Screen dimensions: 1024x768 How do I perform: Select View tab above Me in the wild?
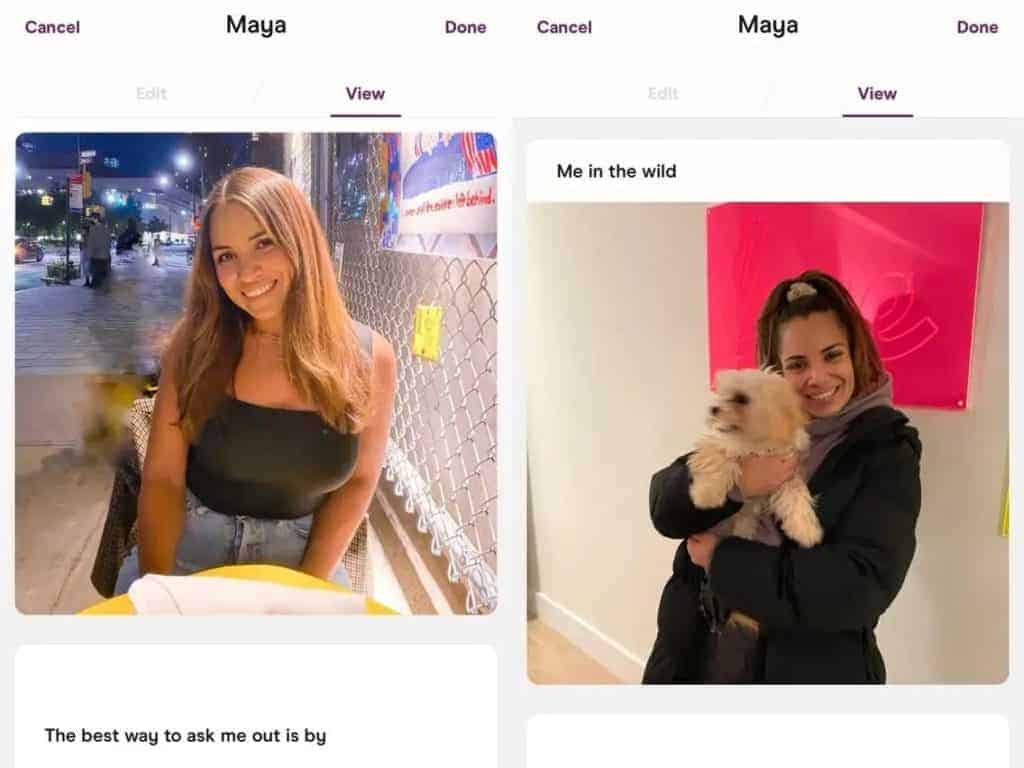point(877,93)
